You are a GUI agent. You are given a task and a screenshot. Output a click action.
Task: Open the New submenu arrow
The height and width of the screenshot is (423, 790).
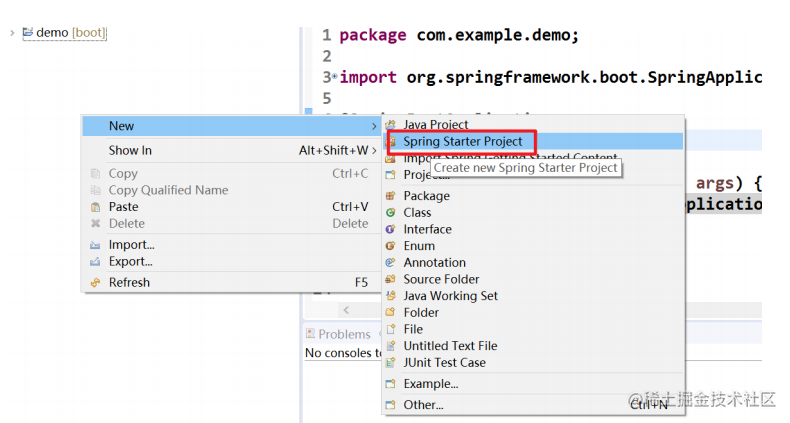[x=374, y=126]
